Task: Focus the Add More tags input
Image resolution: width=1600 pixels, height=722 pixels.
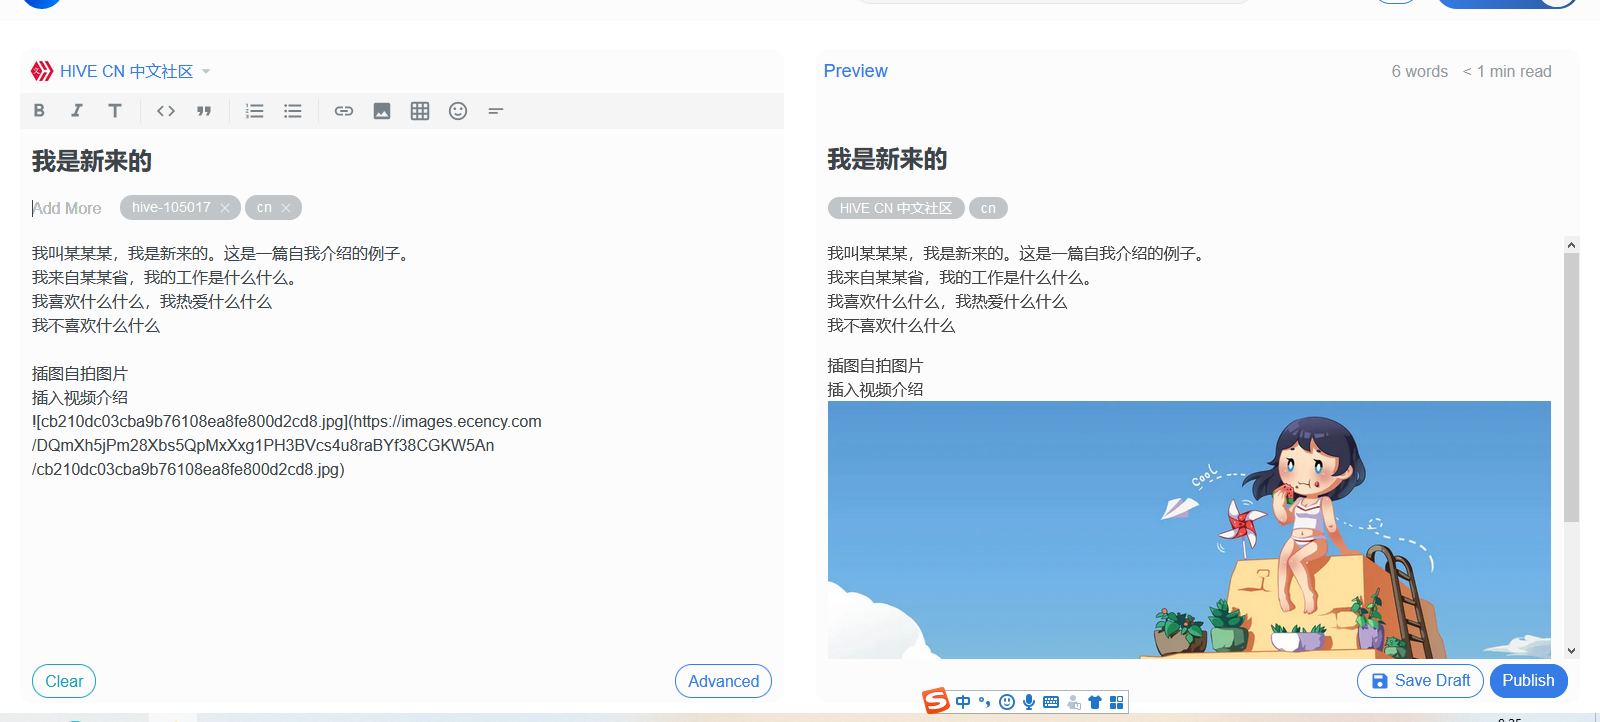Action: [68, 208]
